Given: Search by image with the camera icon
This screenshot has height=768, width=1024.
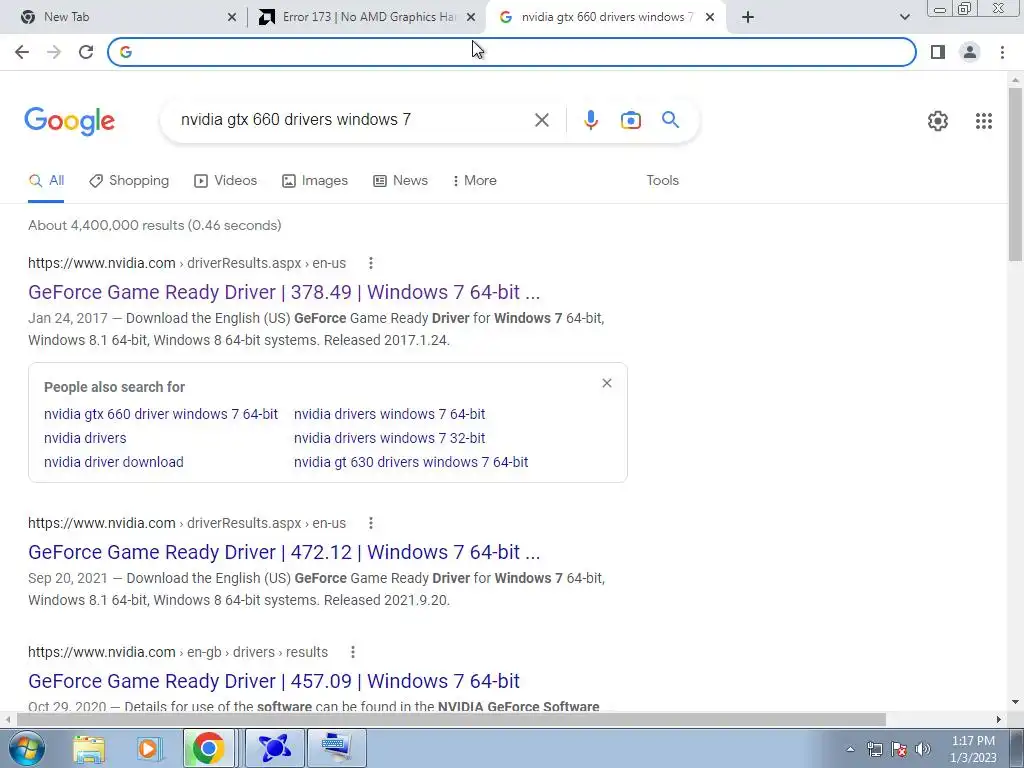Looking at the screenshot, I should 630,120.
